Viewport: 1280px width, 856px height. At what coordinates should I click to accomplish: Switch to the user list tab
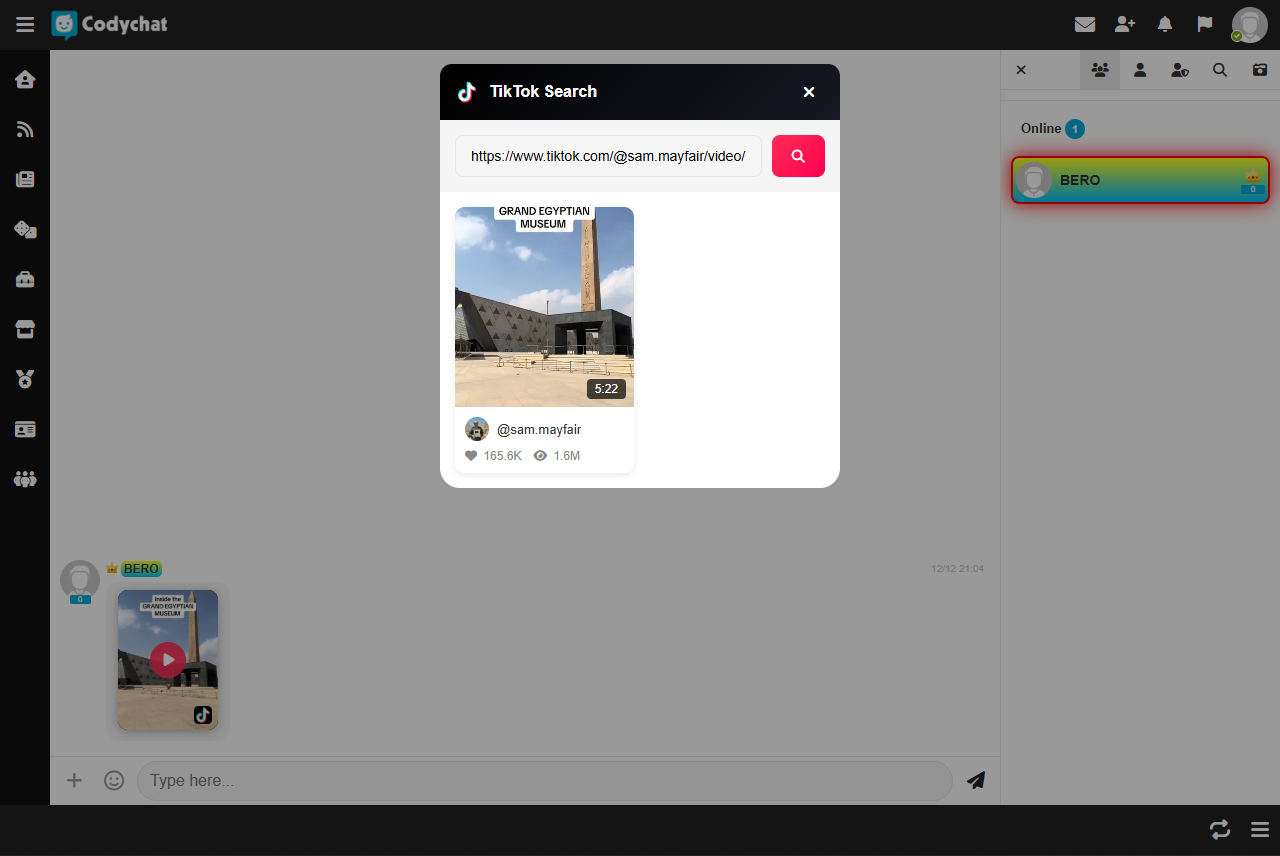click(1100, 70)
